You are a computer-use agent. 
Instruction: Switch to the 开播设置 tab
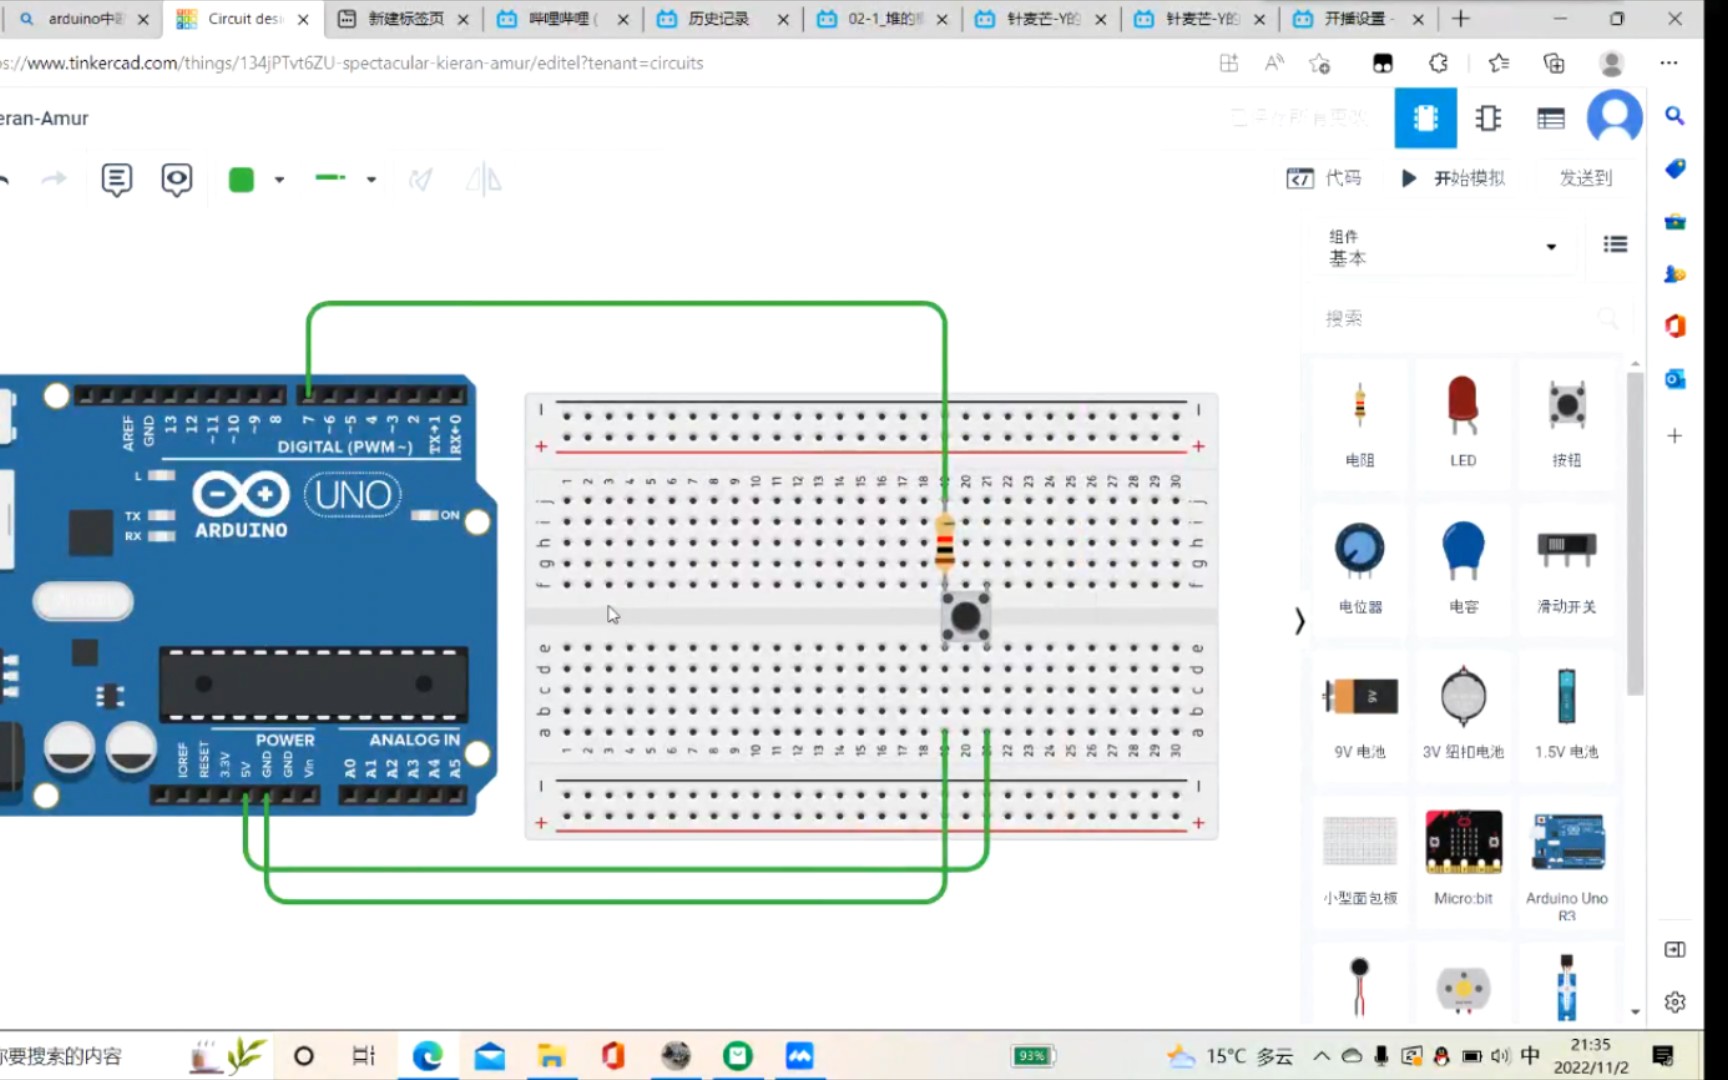tap(1358, 19)
